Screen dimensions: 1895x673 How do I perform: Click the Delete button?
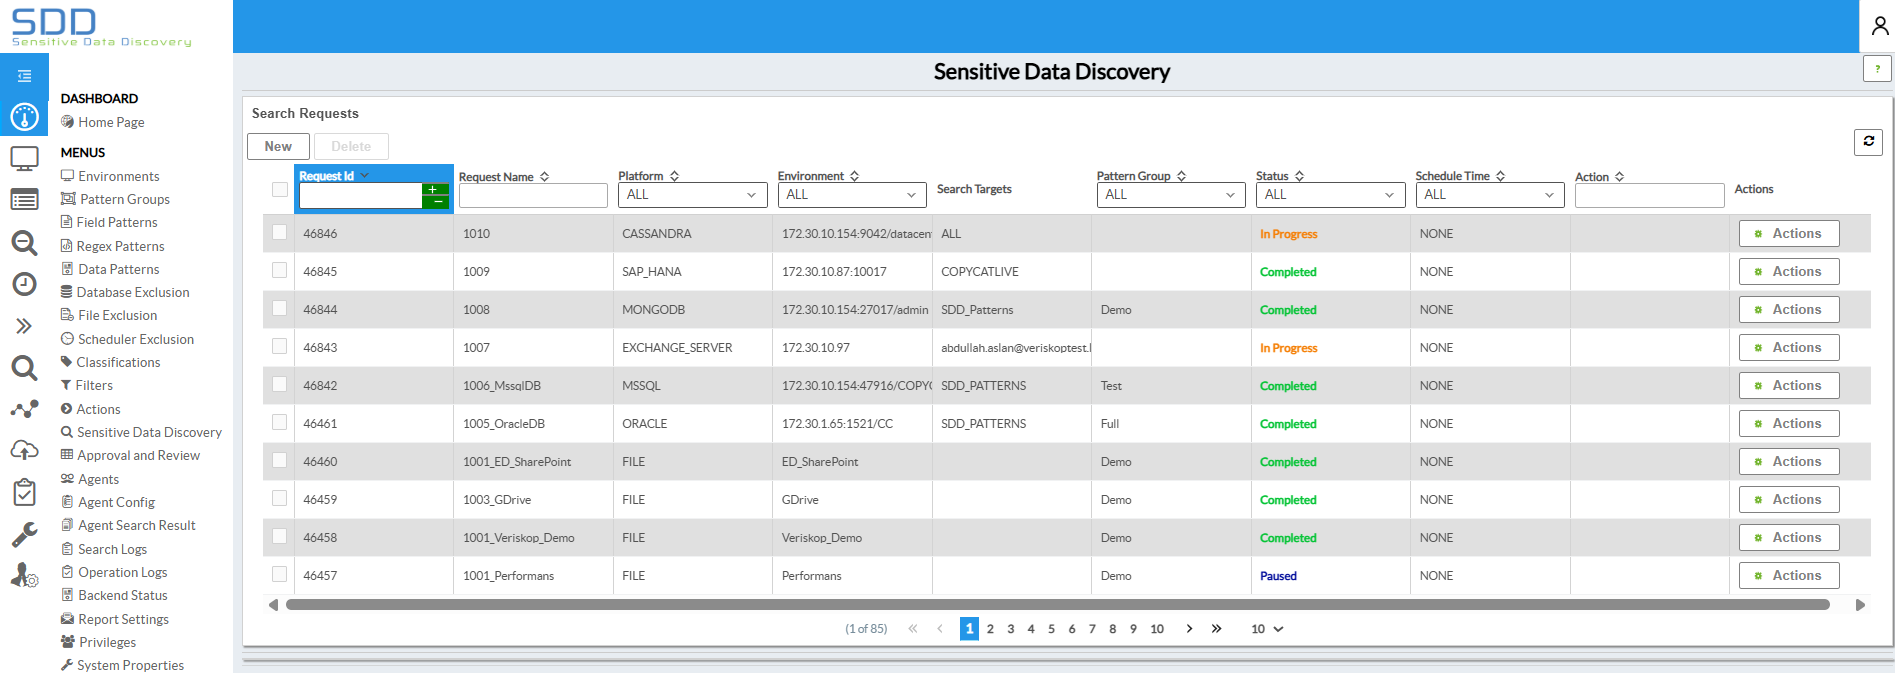351,146
